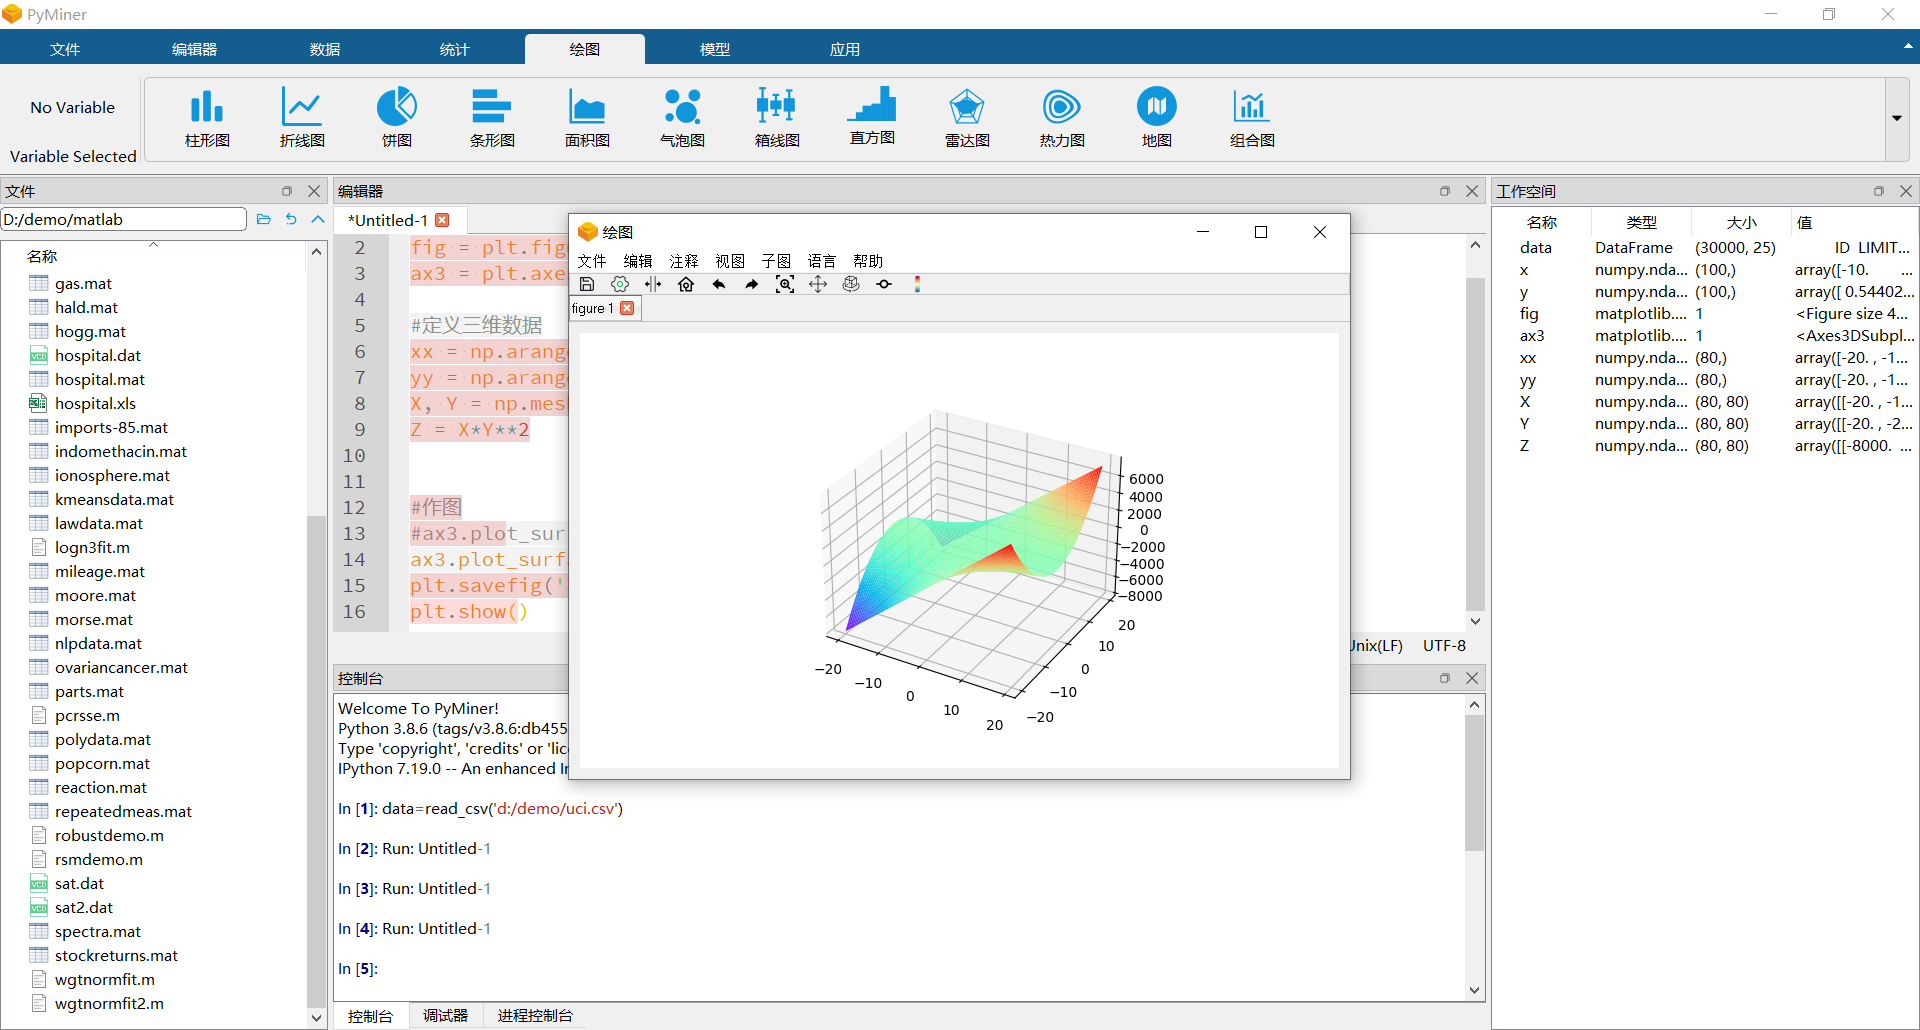
Task: Close the figure 1 tab
Action: point(627,308)
